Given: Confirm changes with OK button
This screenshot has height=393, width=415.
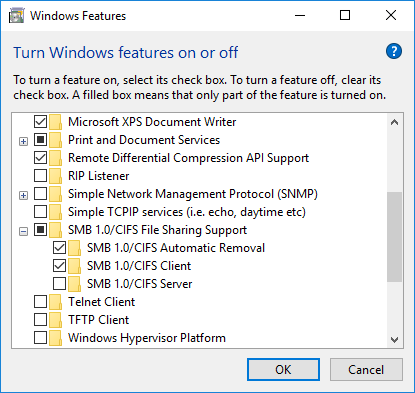Looking at the screenshot, I should coord(283,370).
